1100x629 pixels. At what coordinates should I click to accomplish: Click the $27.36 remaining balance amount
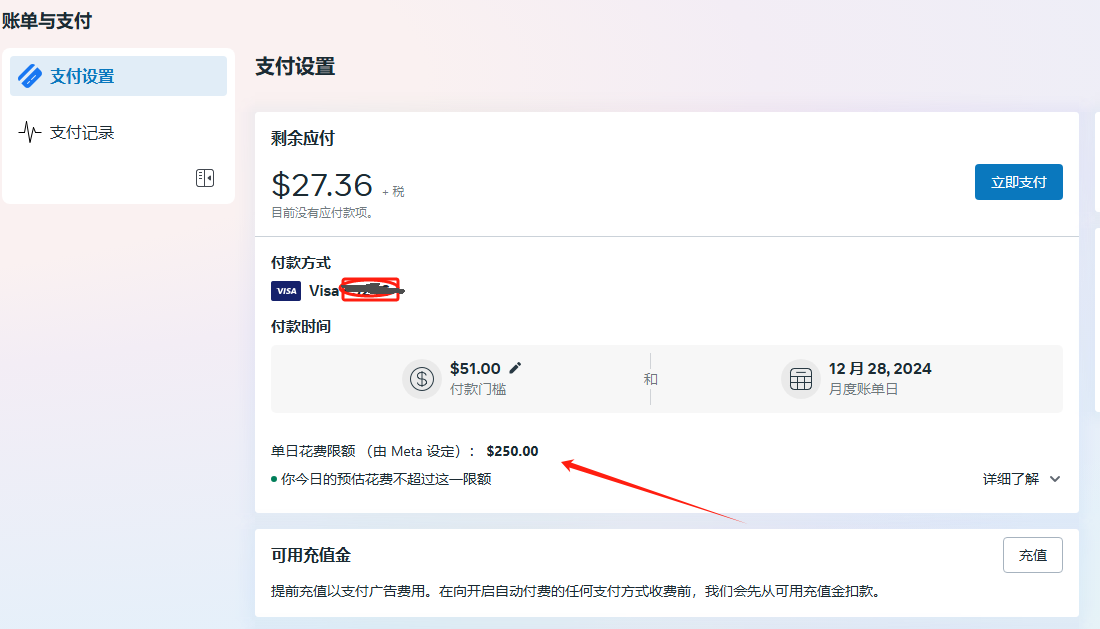pyautogui.click(x=322, y=185)
